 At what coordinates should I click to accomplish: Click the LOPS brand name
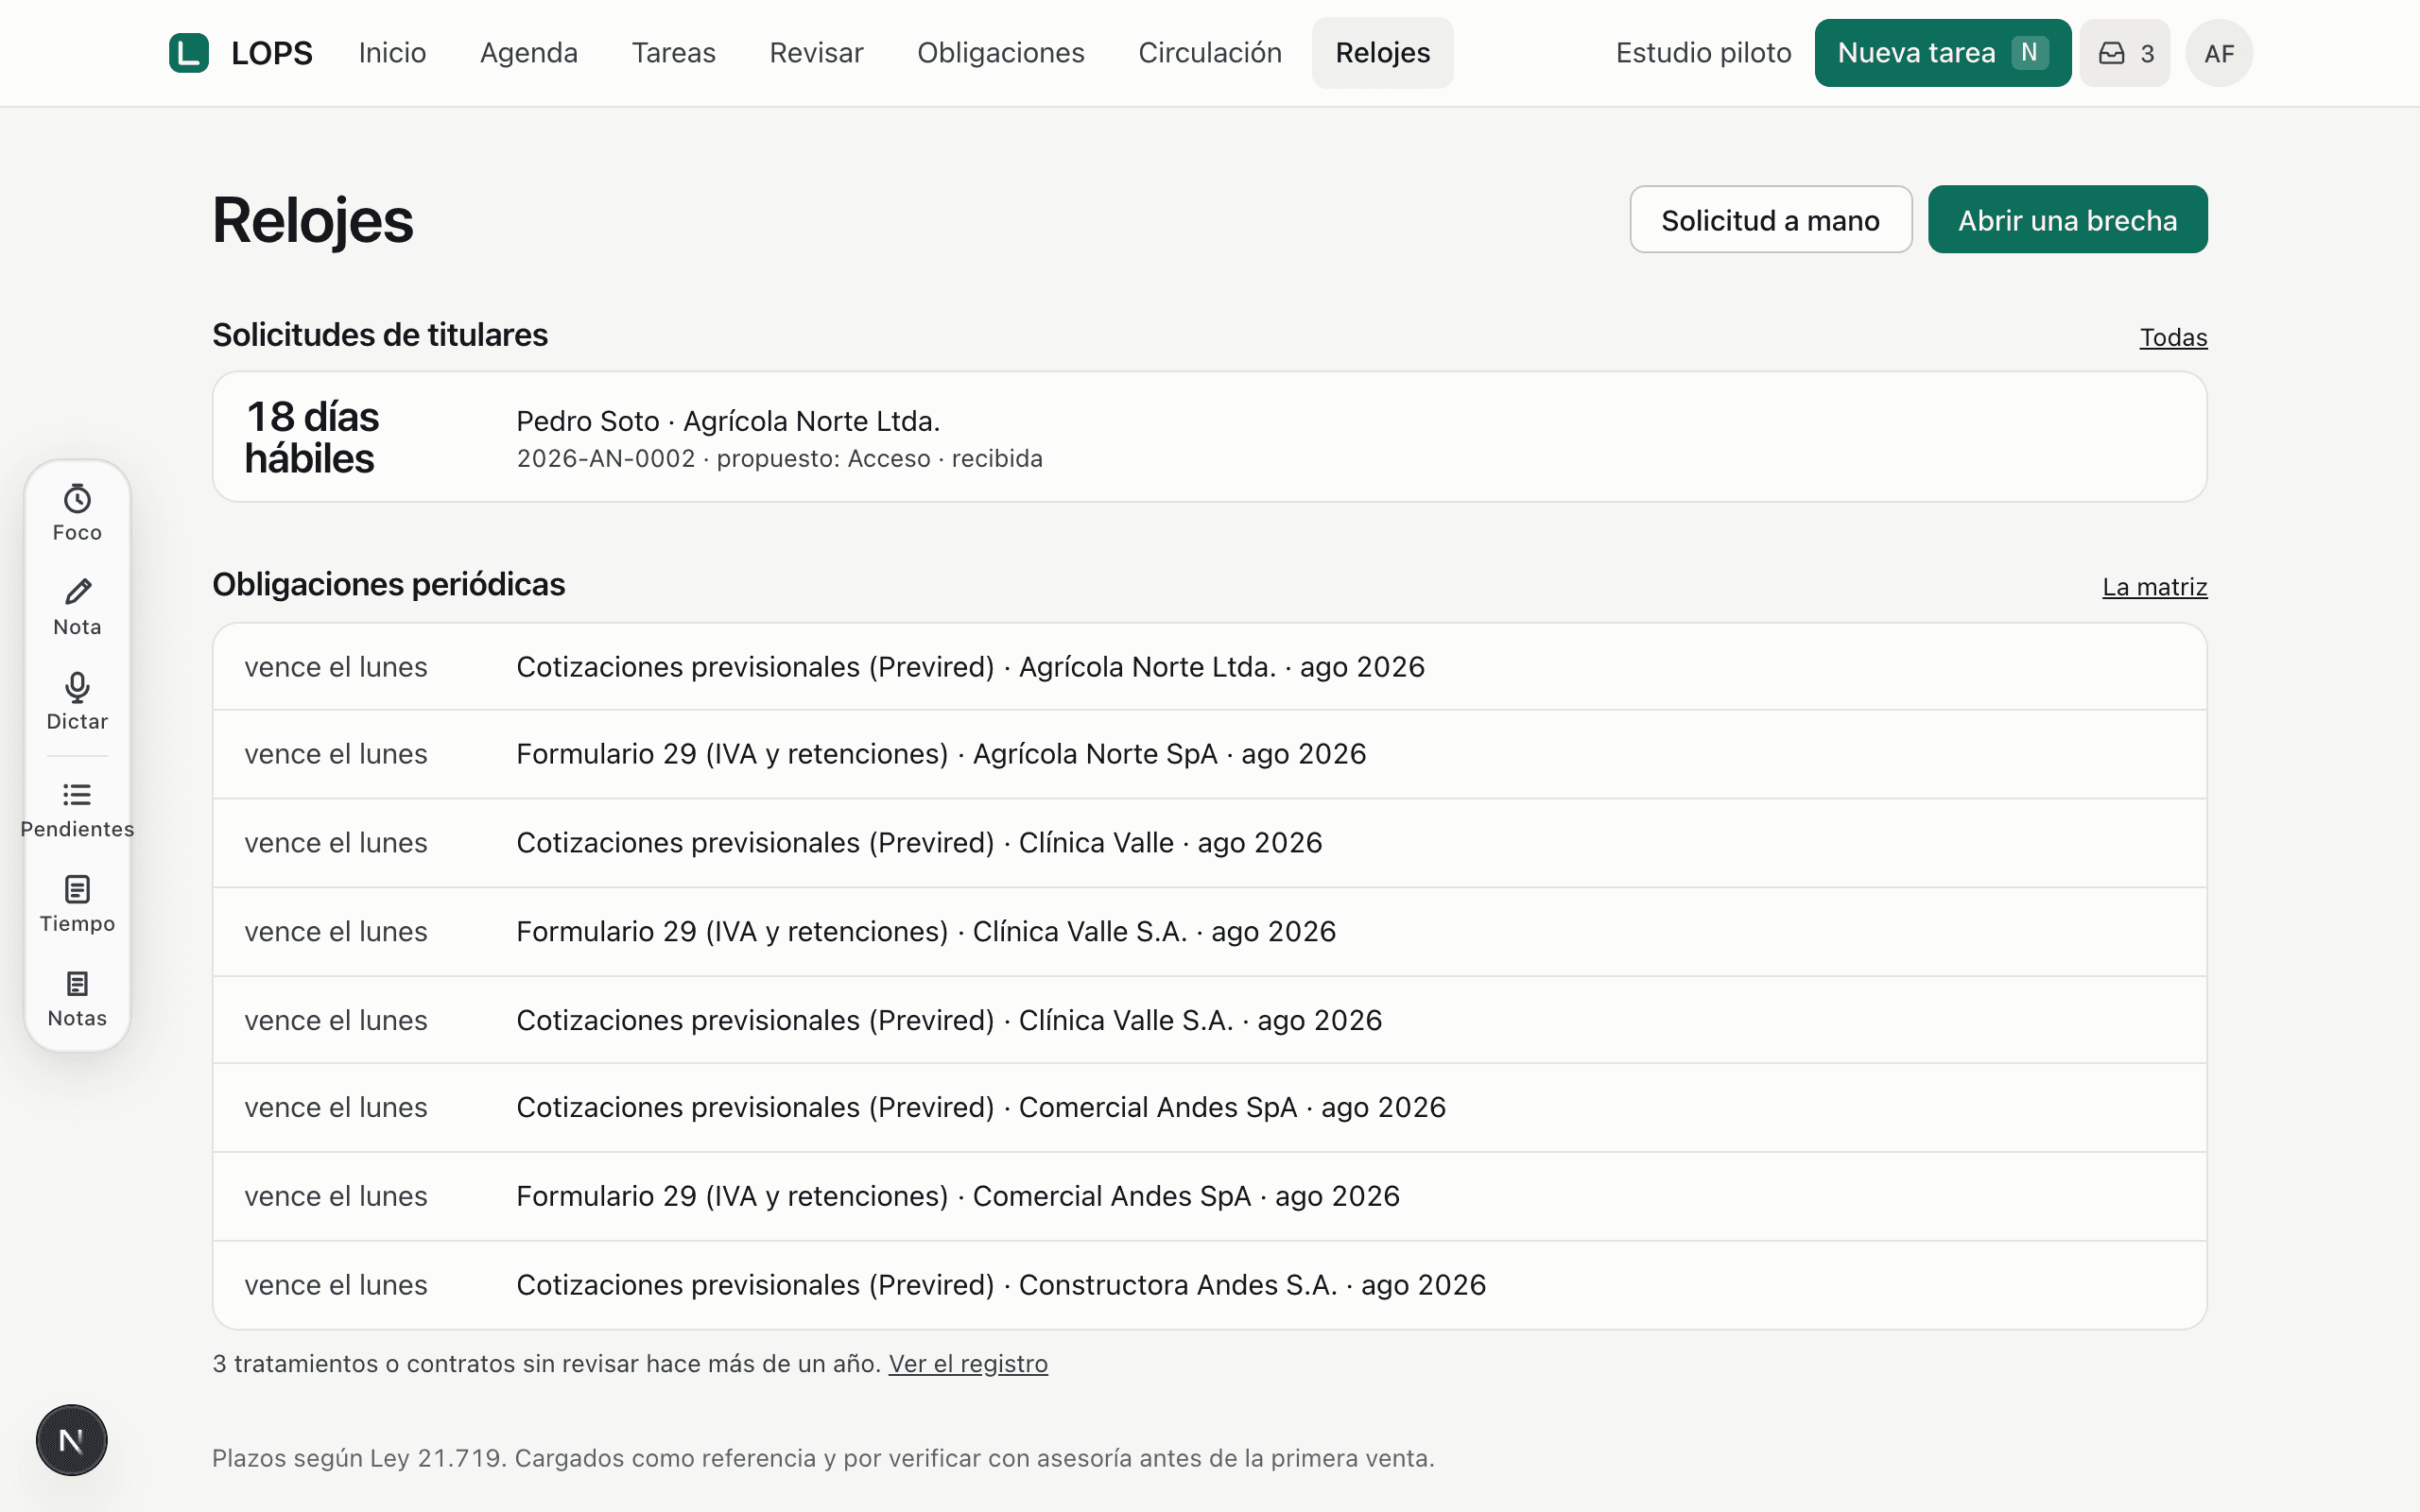click(272, 53)
